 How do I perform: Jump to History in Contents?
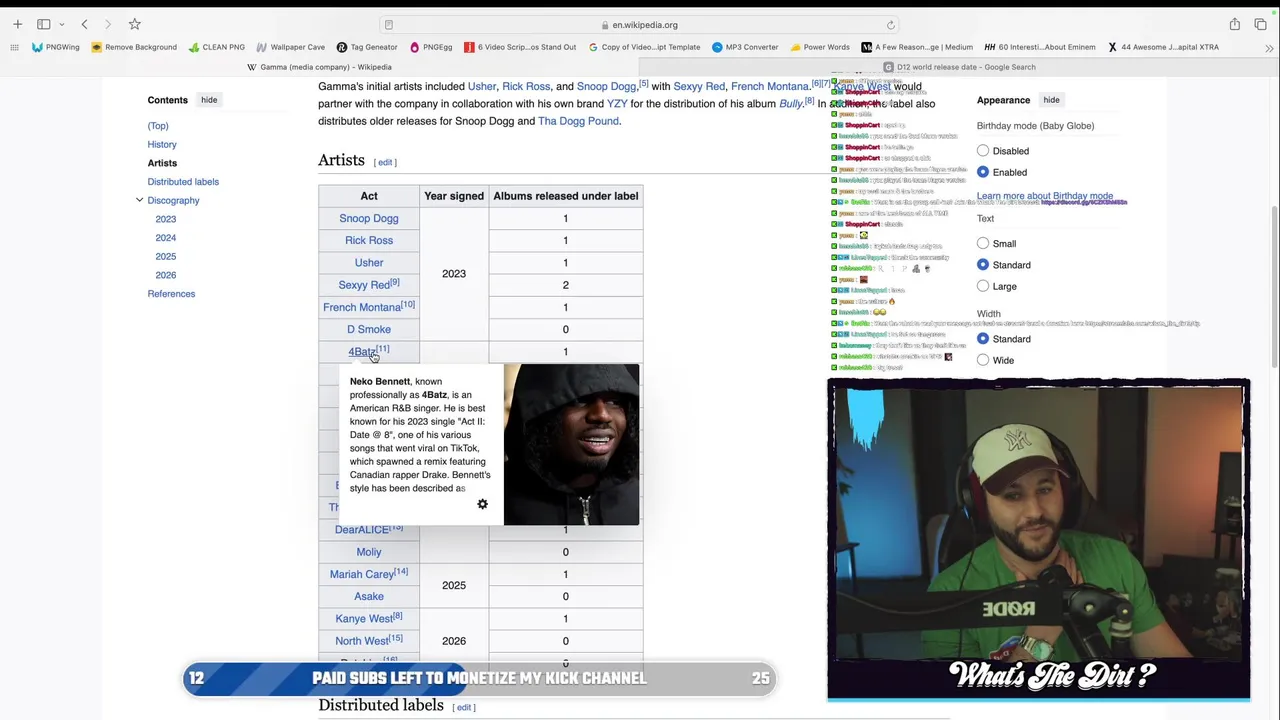click(x=162, y=144)
